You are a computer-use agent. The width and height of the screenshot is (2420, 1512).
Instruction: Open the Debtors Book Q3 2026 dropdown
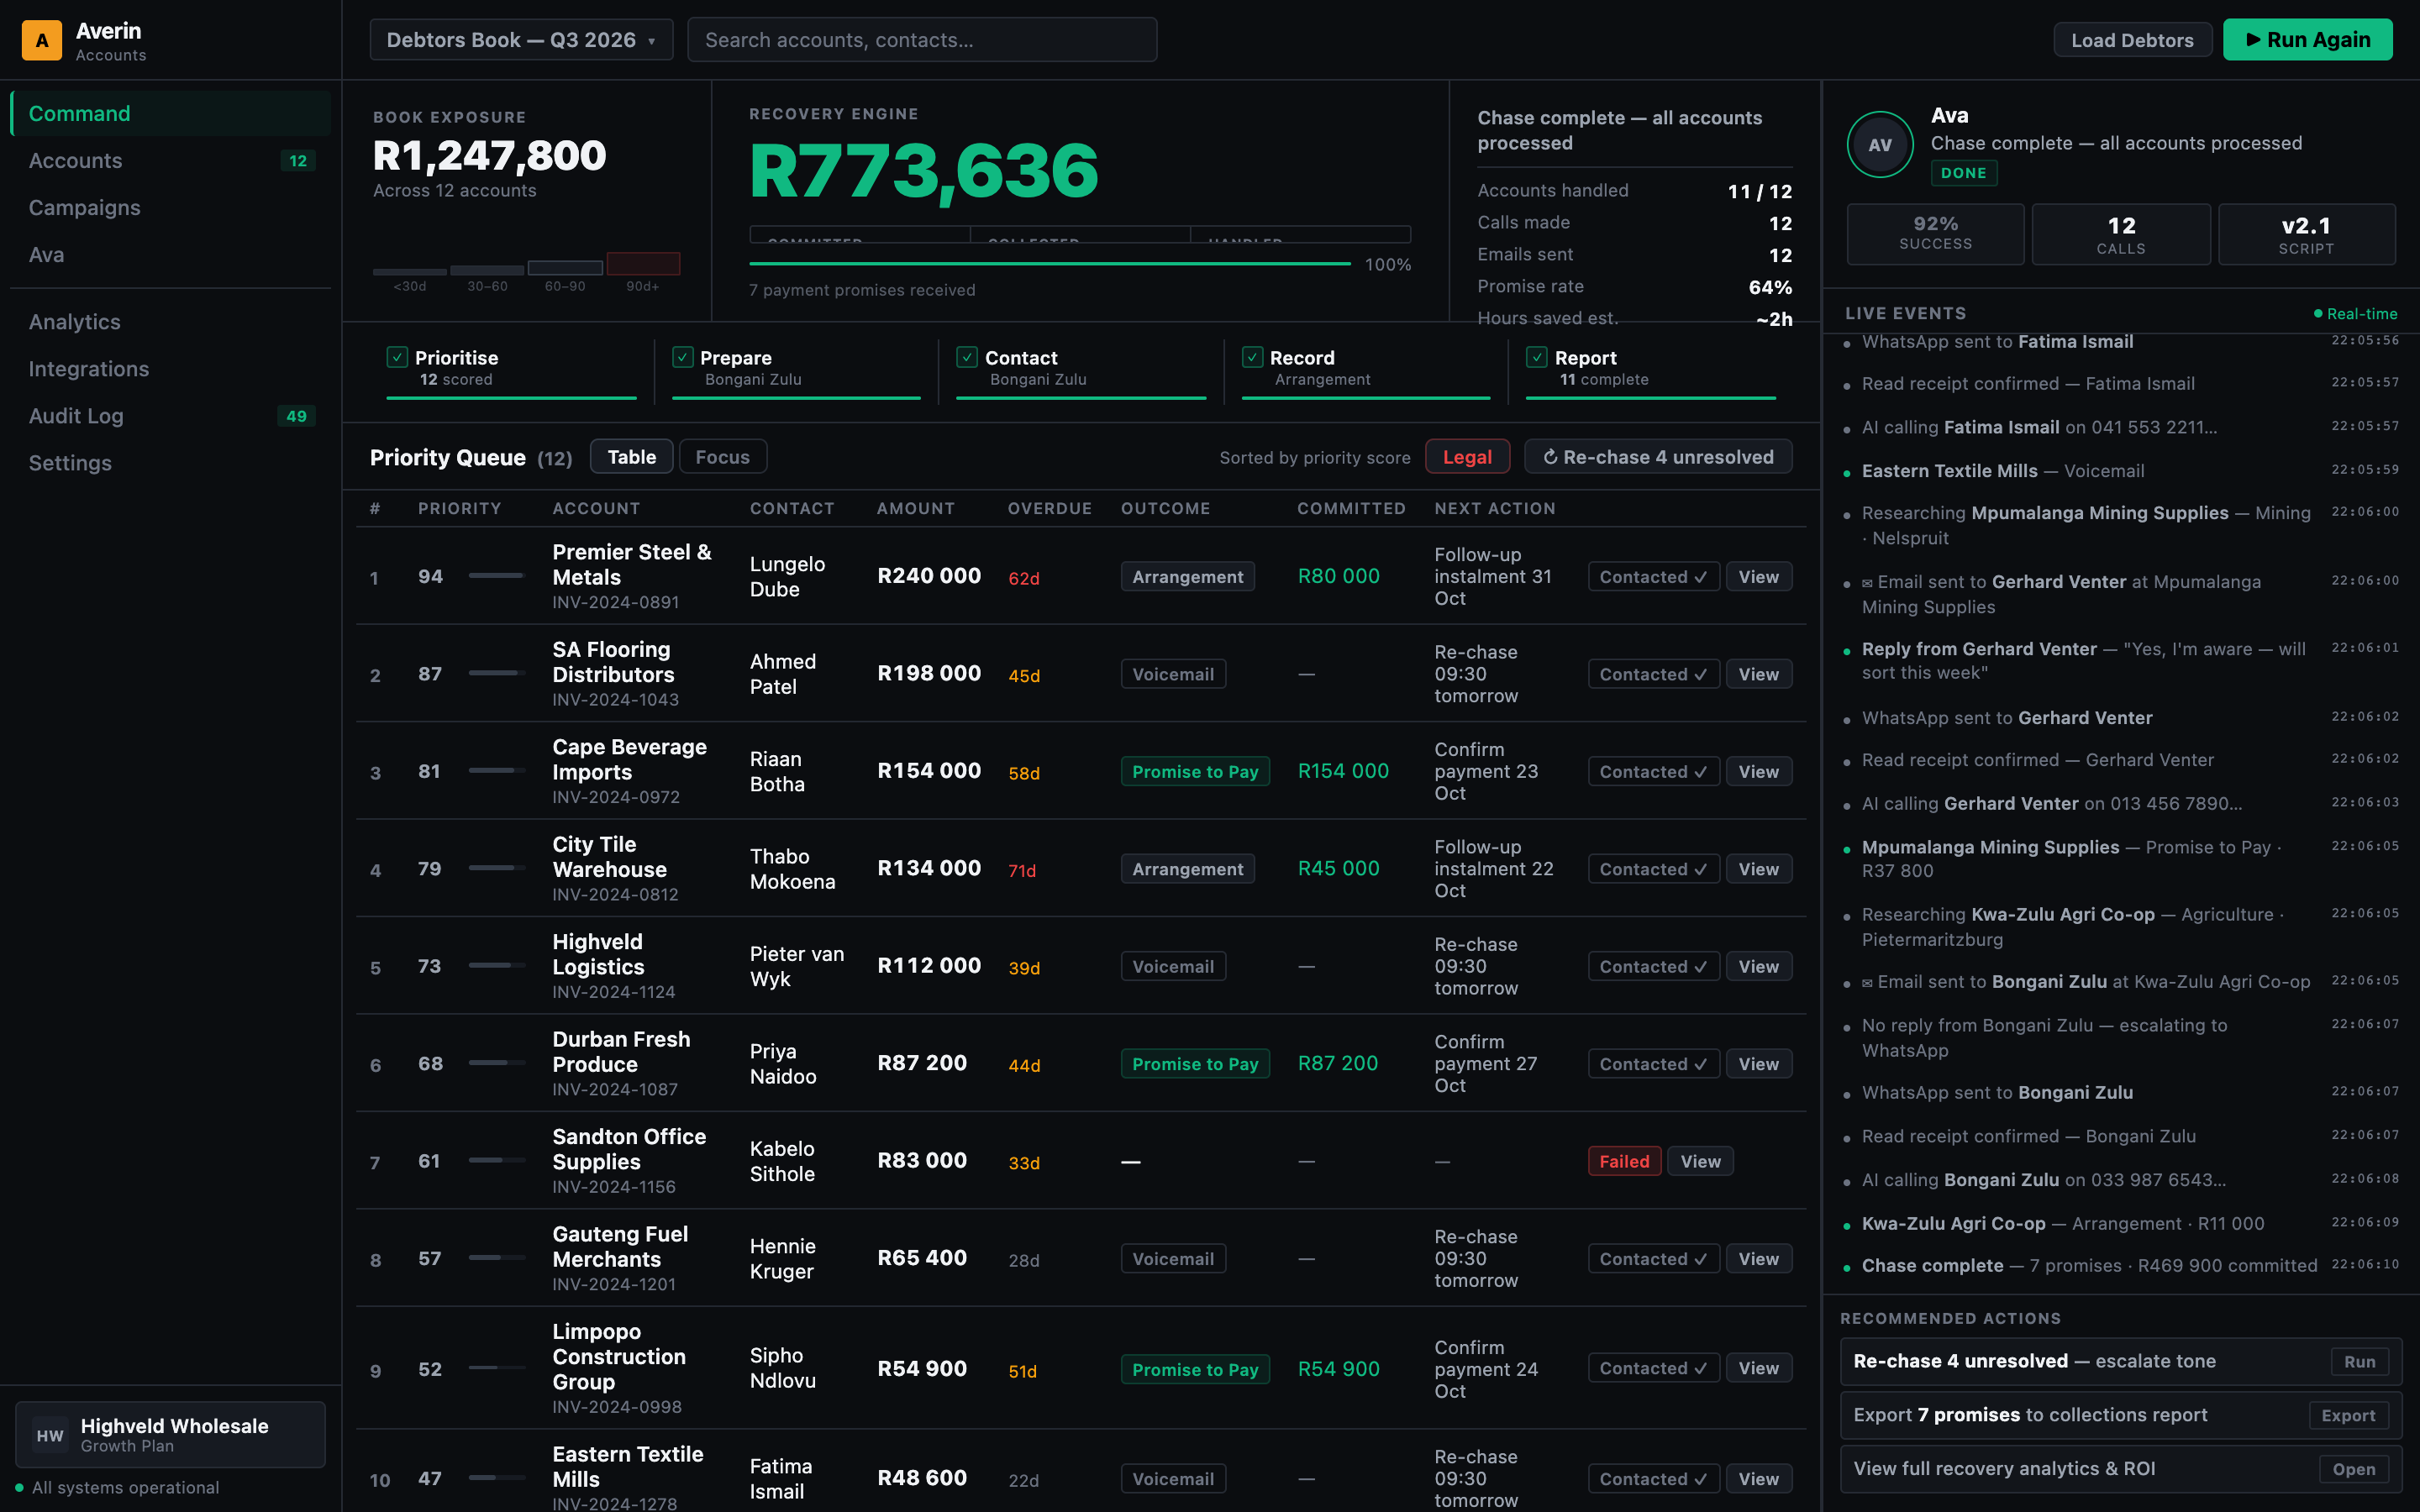pos(521,40)
